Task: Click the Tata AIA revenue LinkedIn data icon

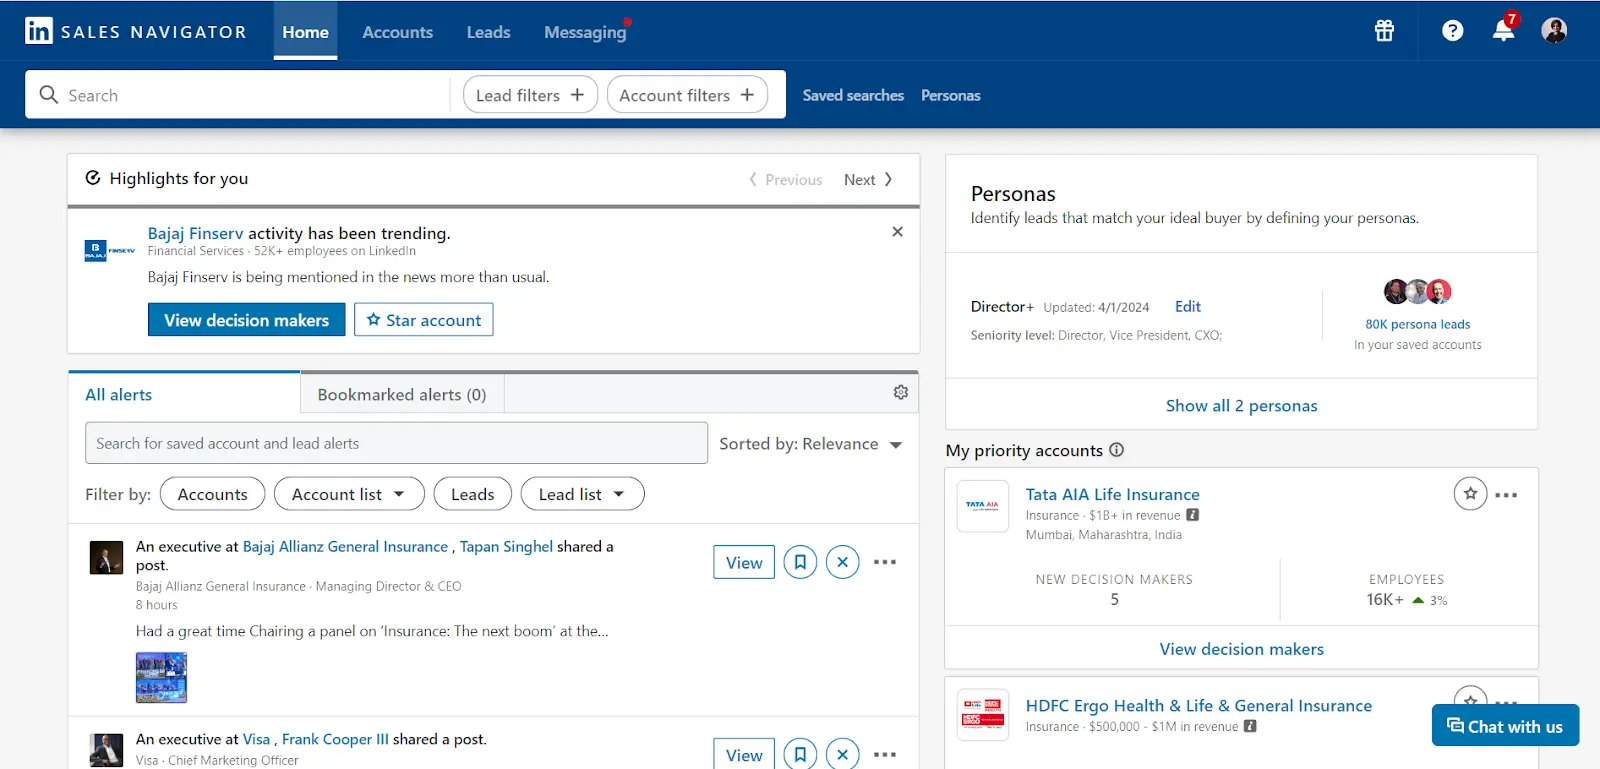Action: point(1192,515)
